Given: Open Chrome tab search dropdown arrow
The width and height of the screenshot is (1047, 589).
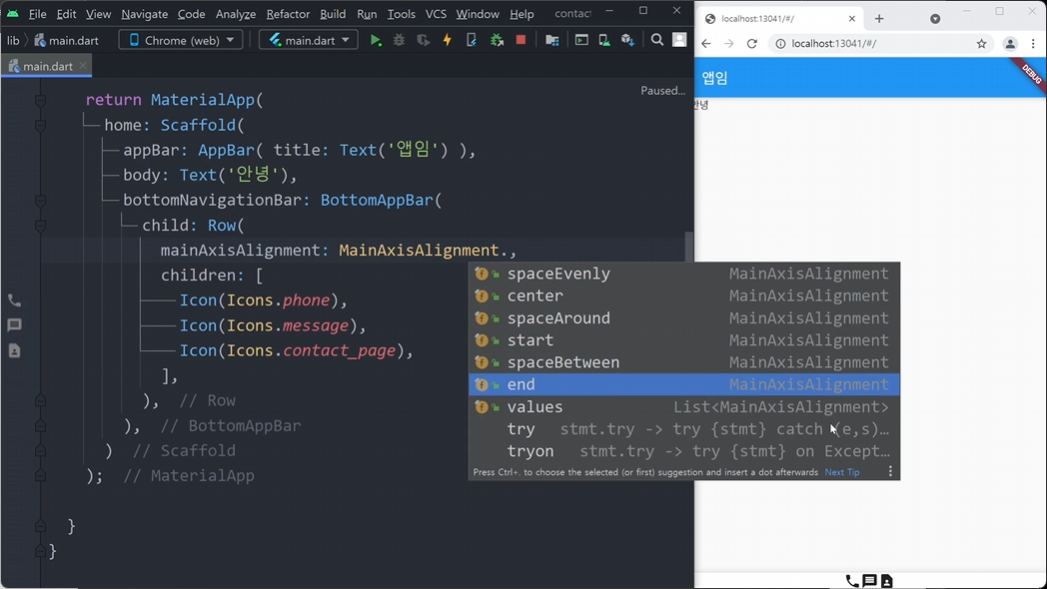Looking at the screenshot, I should pos(935,19).
